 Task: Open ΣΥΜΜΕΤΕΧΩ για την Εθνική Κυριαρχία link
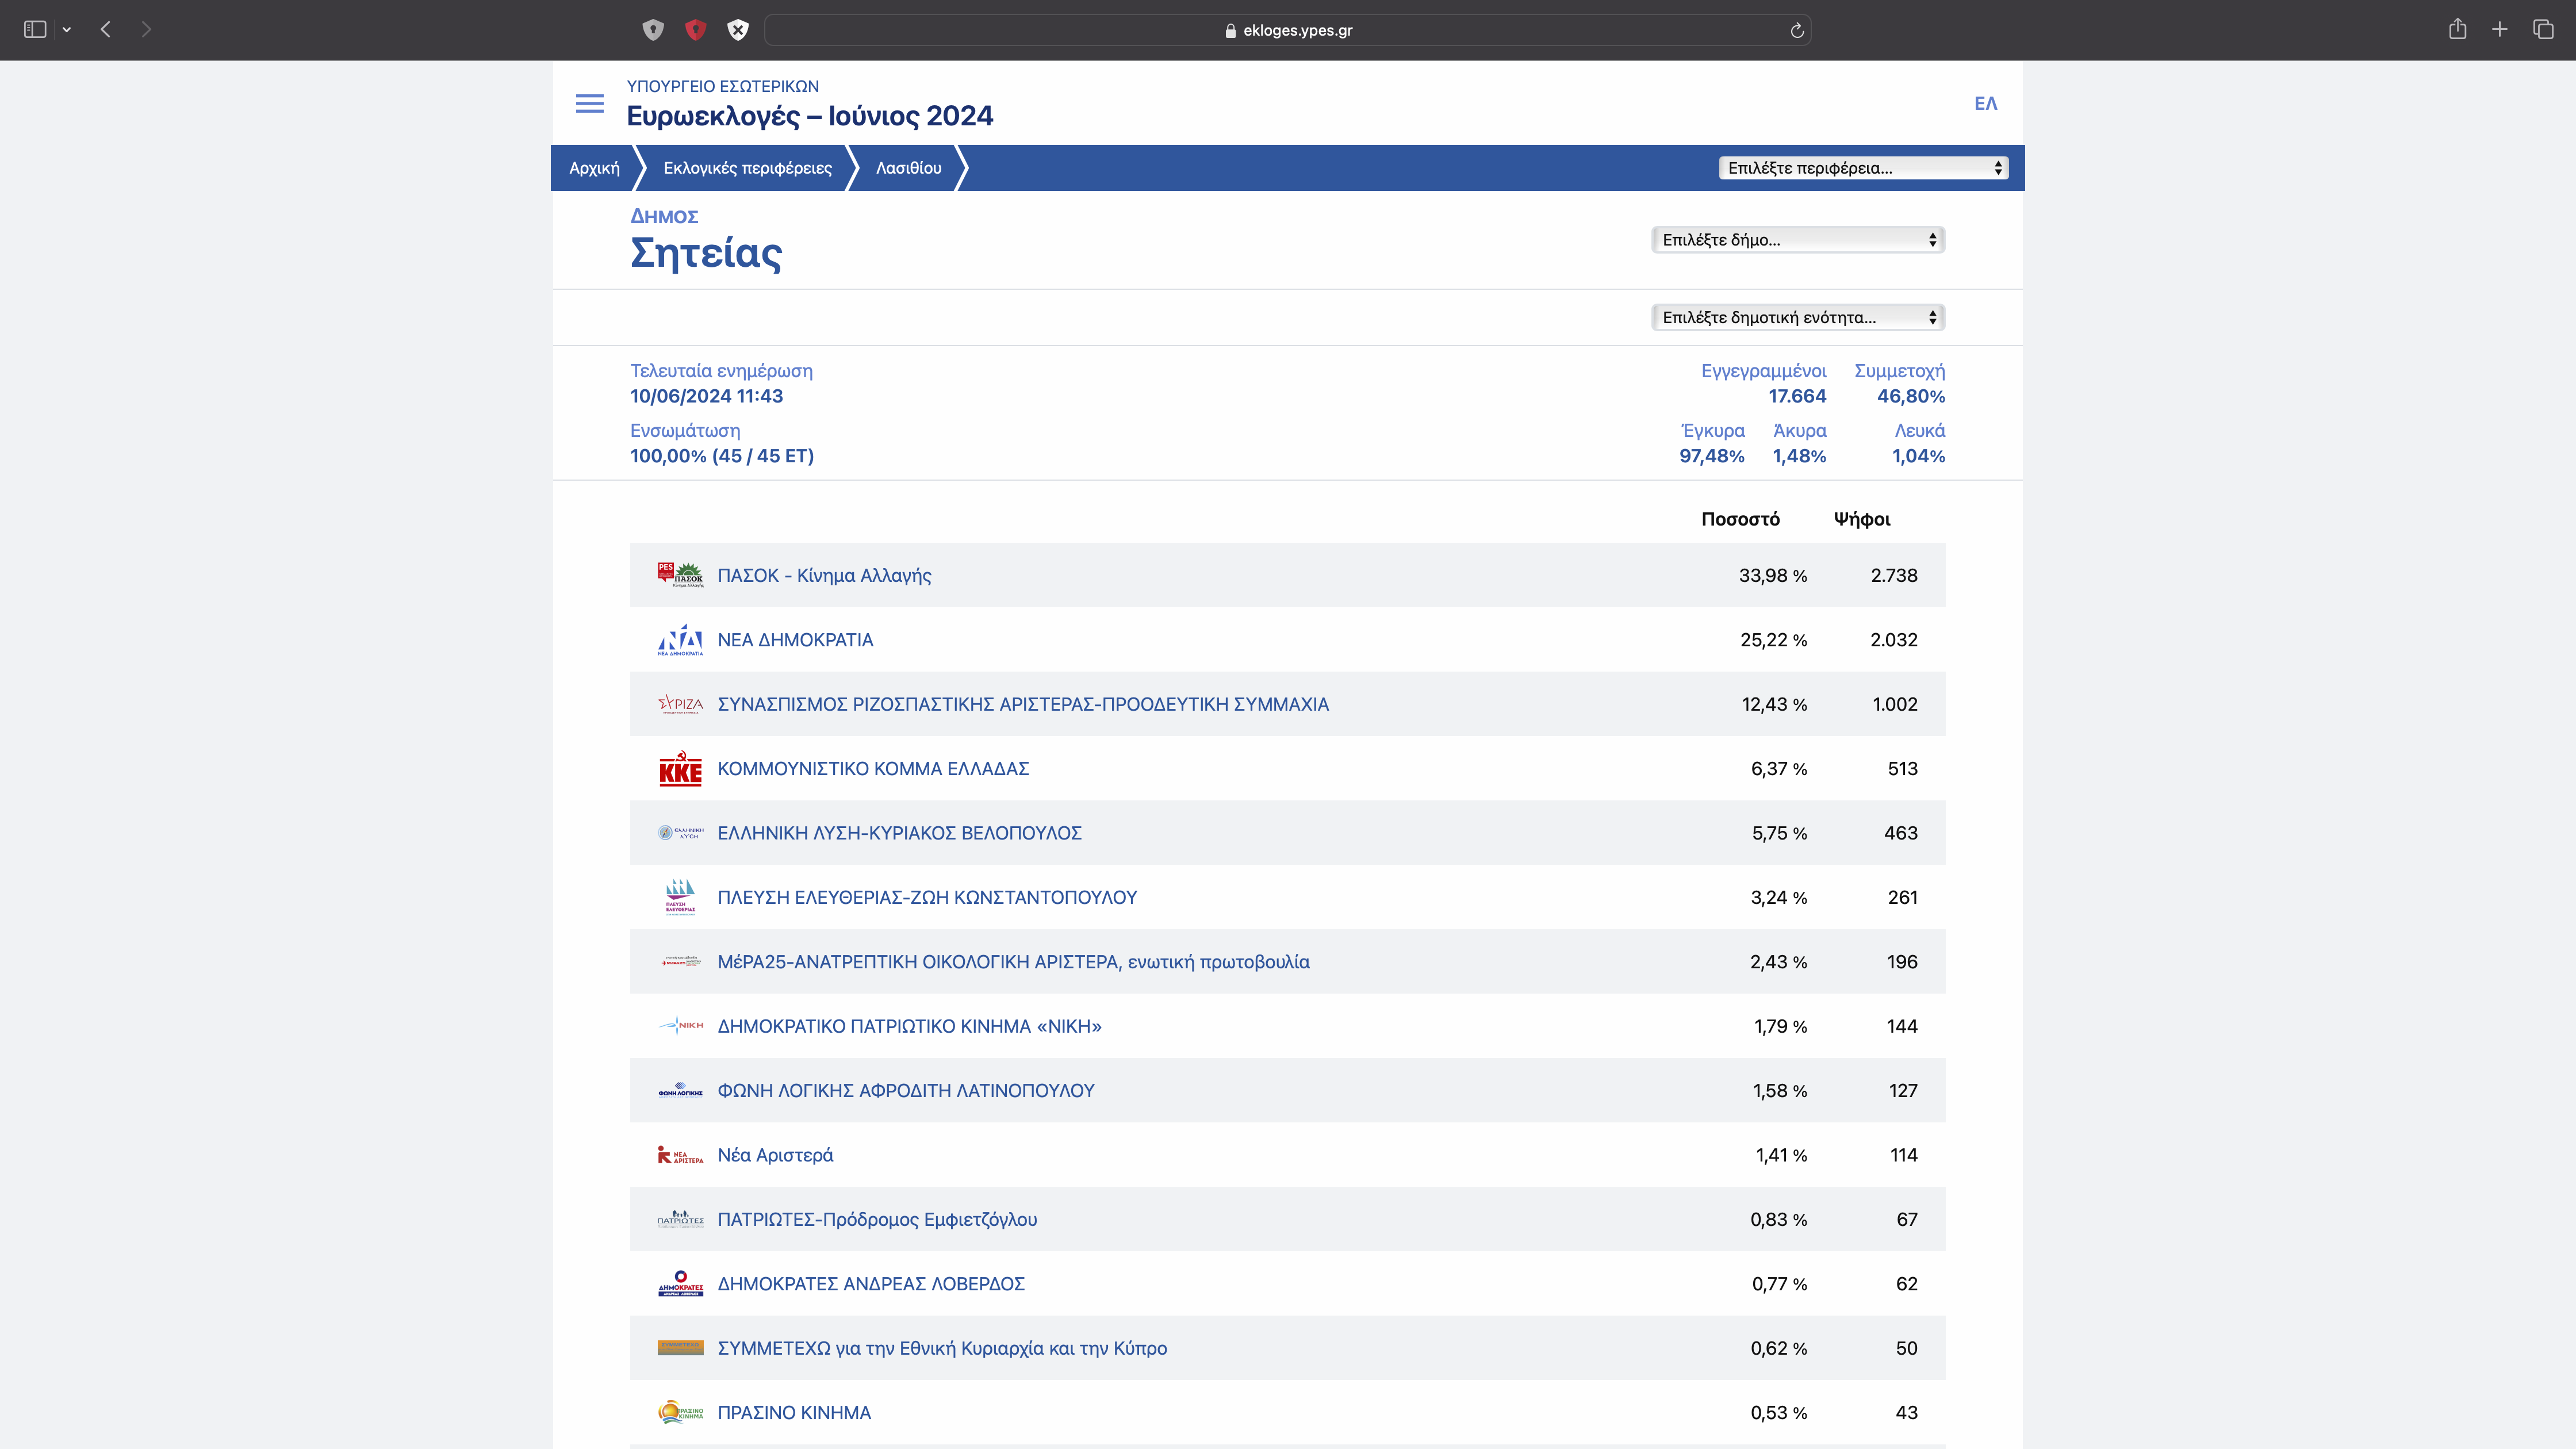pos(942,1348)
